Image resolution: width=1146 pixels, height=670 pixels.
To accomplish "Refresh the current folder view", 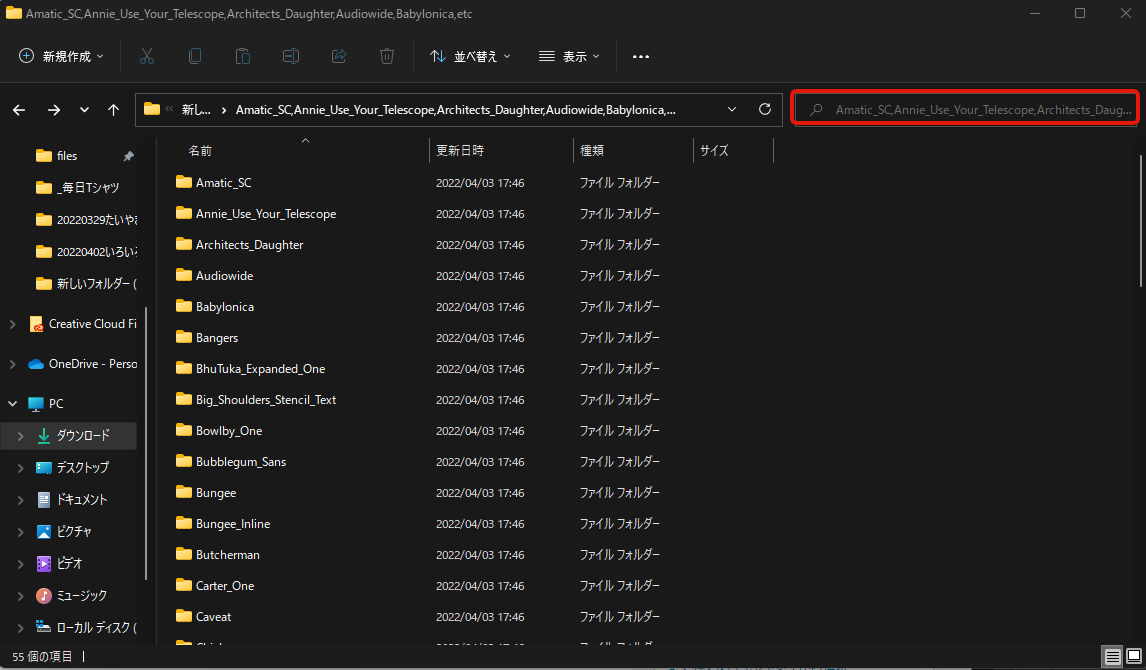I will coord(765,109).
